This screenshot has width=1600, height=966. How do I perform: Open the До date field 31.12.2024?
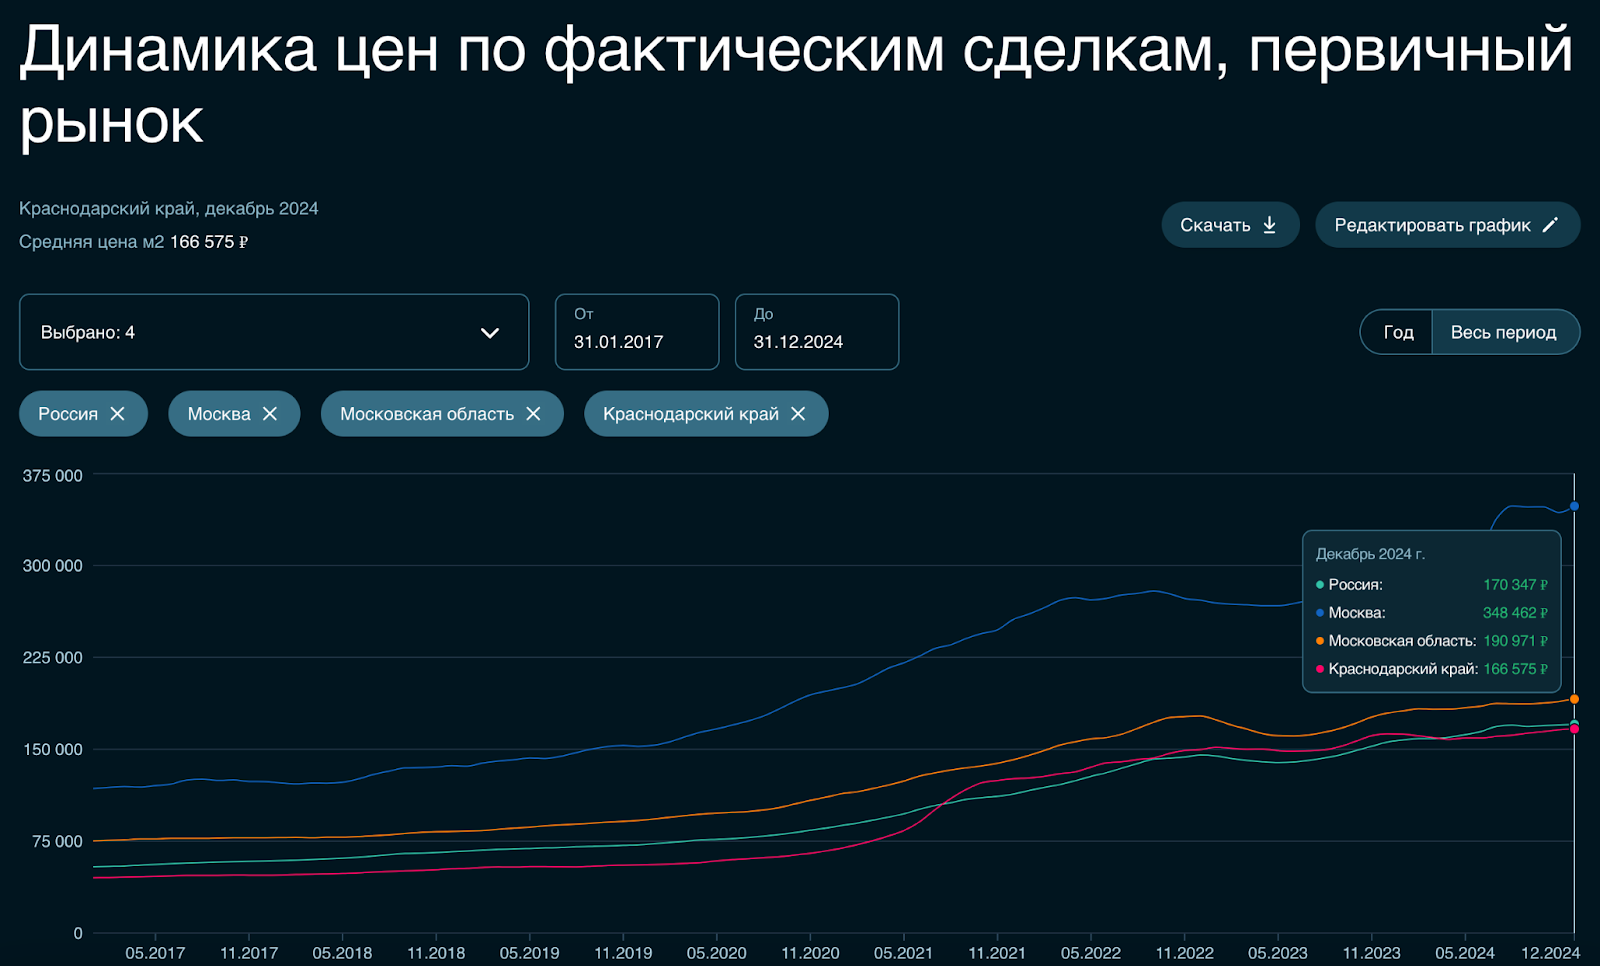pyautogui.click(x=817, y=332)
